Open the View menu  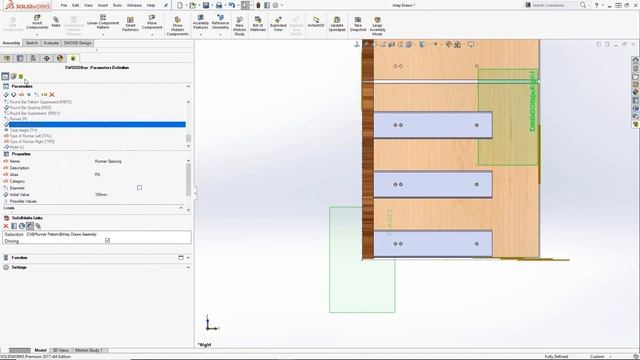coord(88,5)
